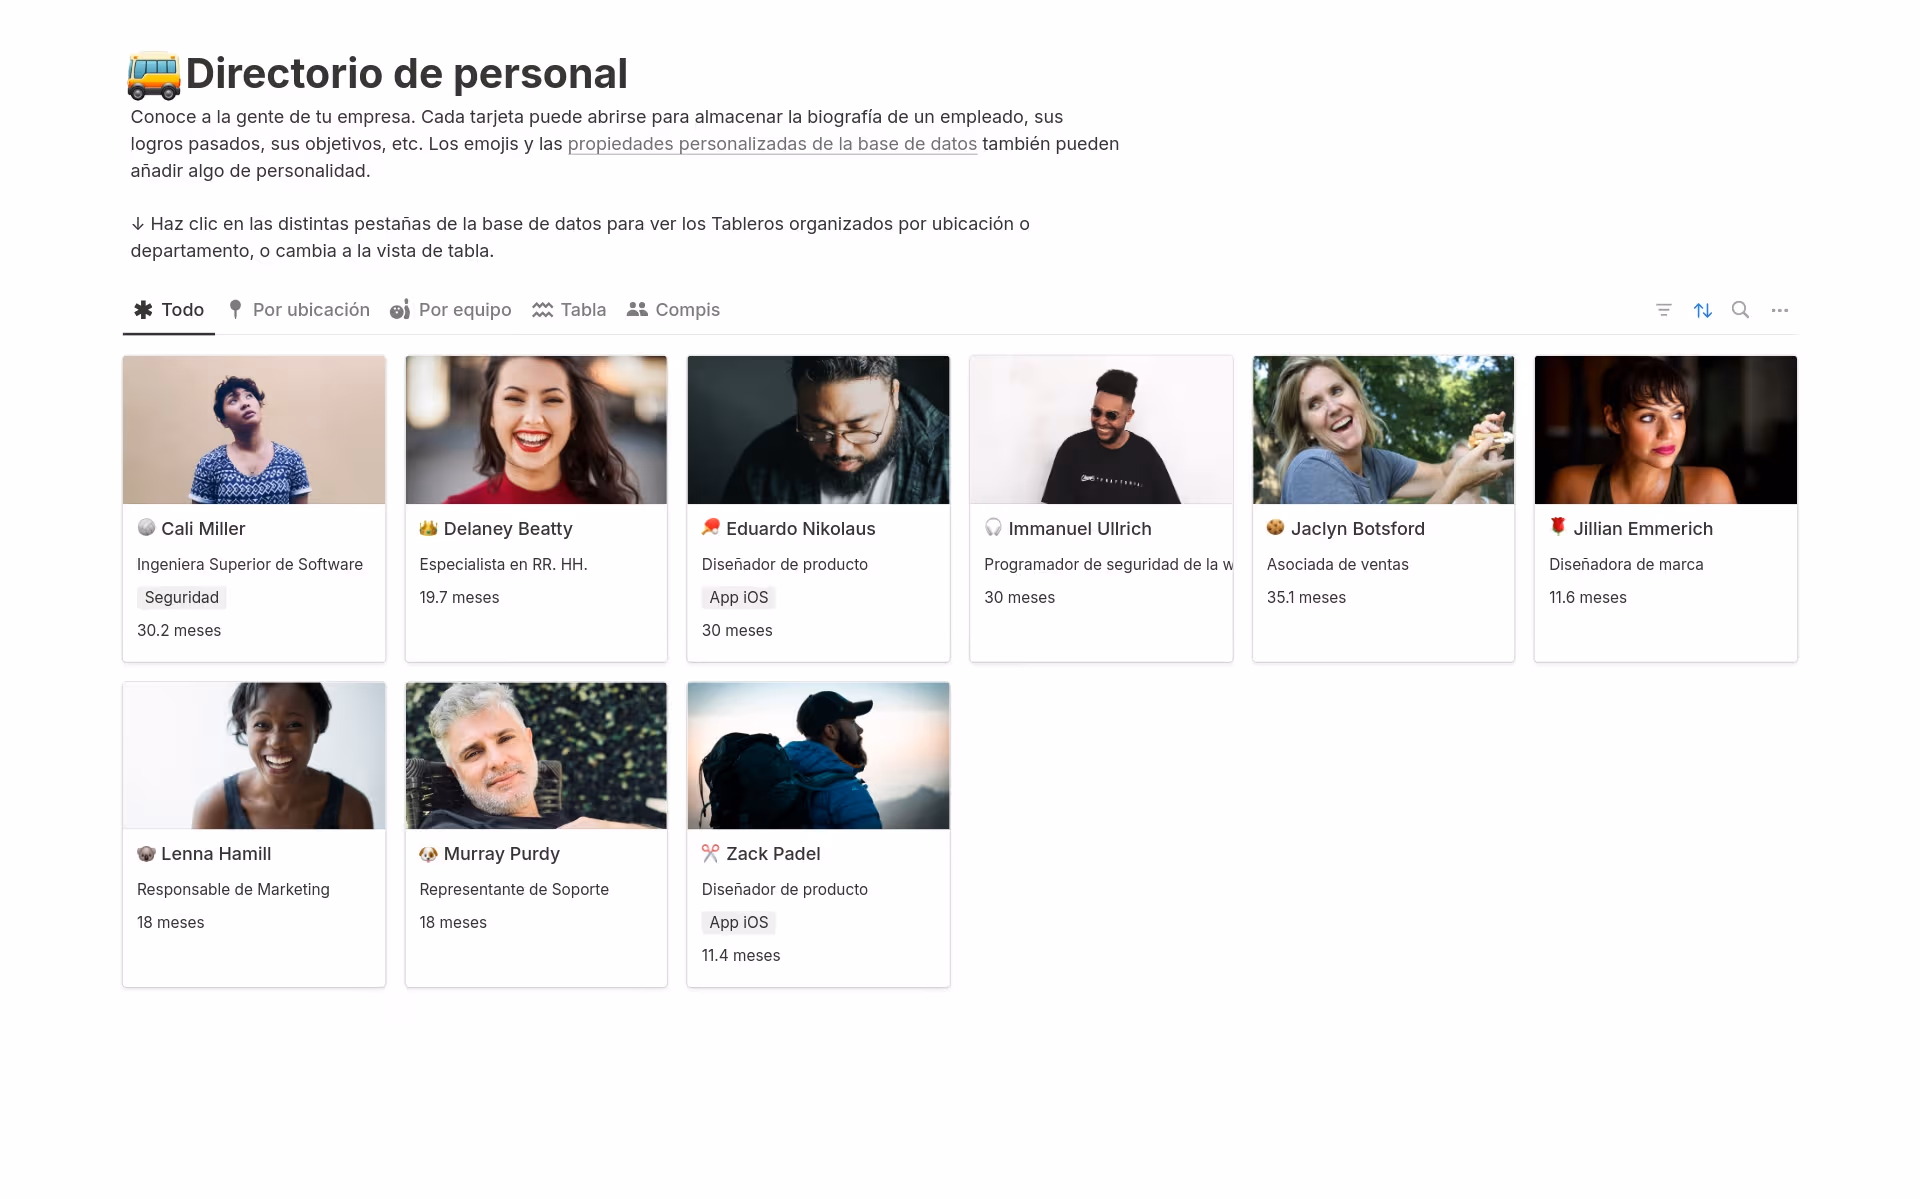
Task: Click App iOS tag on Zack Padel card
Action: click(738, 922)
